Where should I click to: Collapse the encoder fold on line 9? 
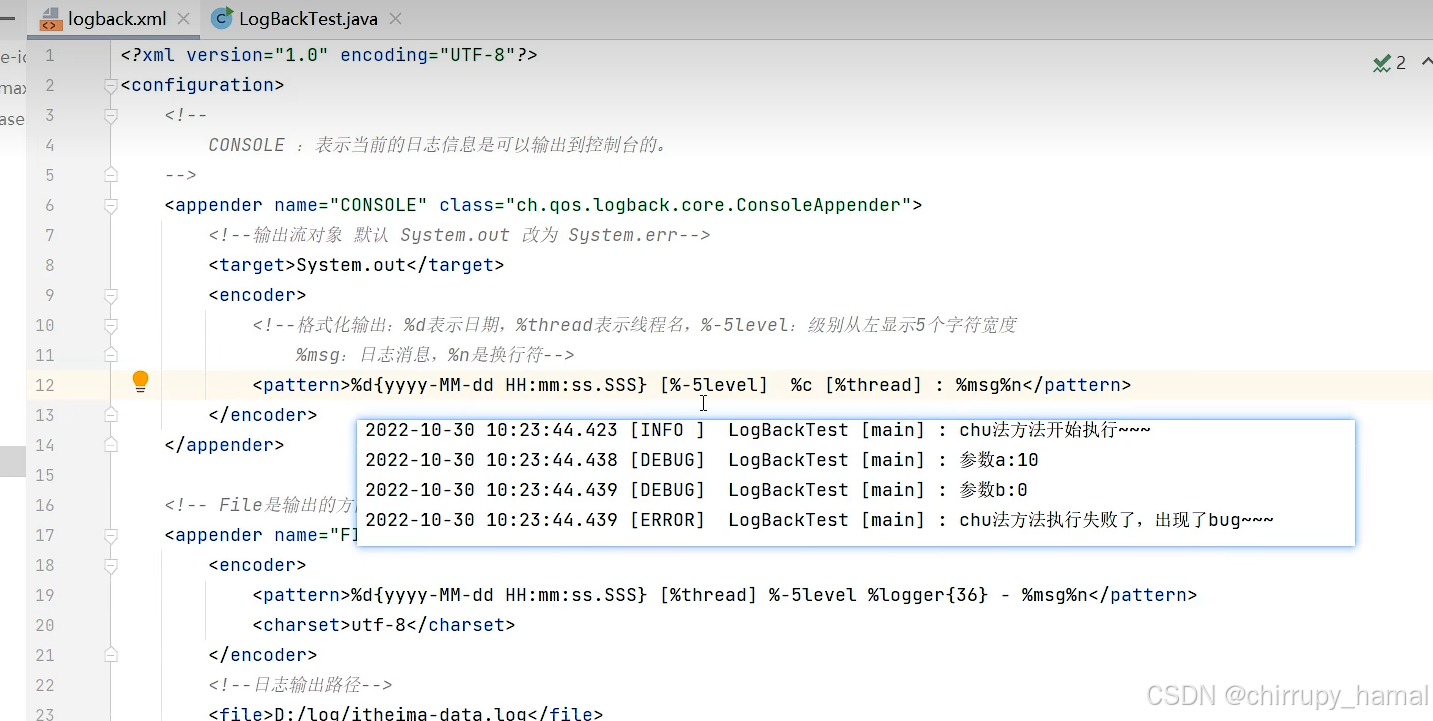[111, 295]
